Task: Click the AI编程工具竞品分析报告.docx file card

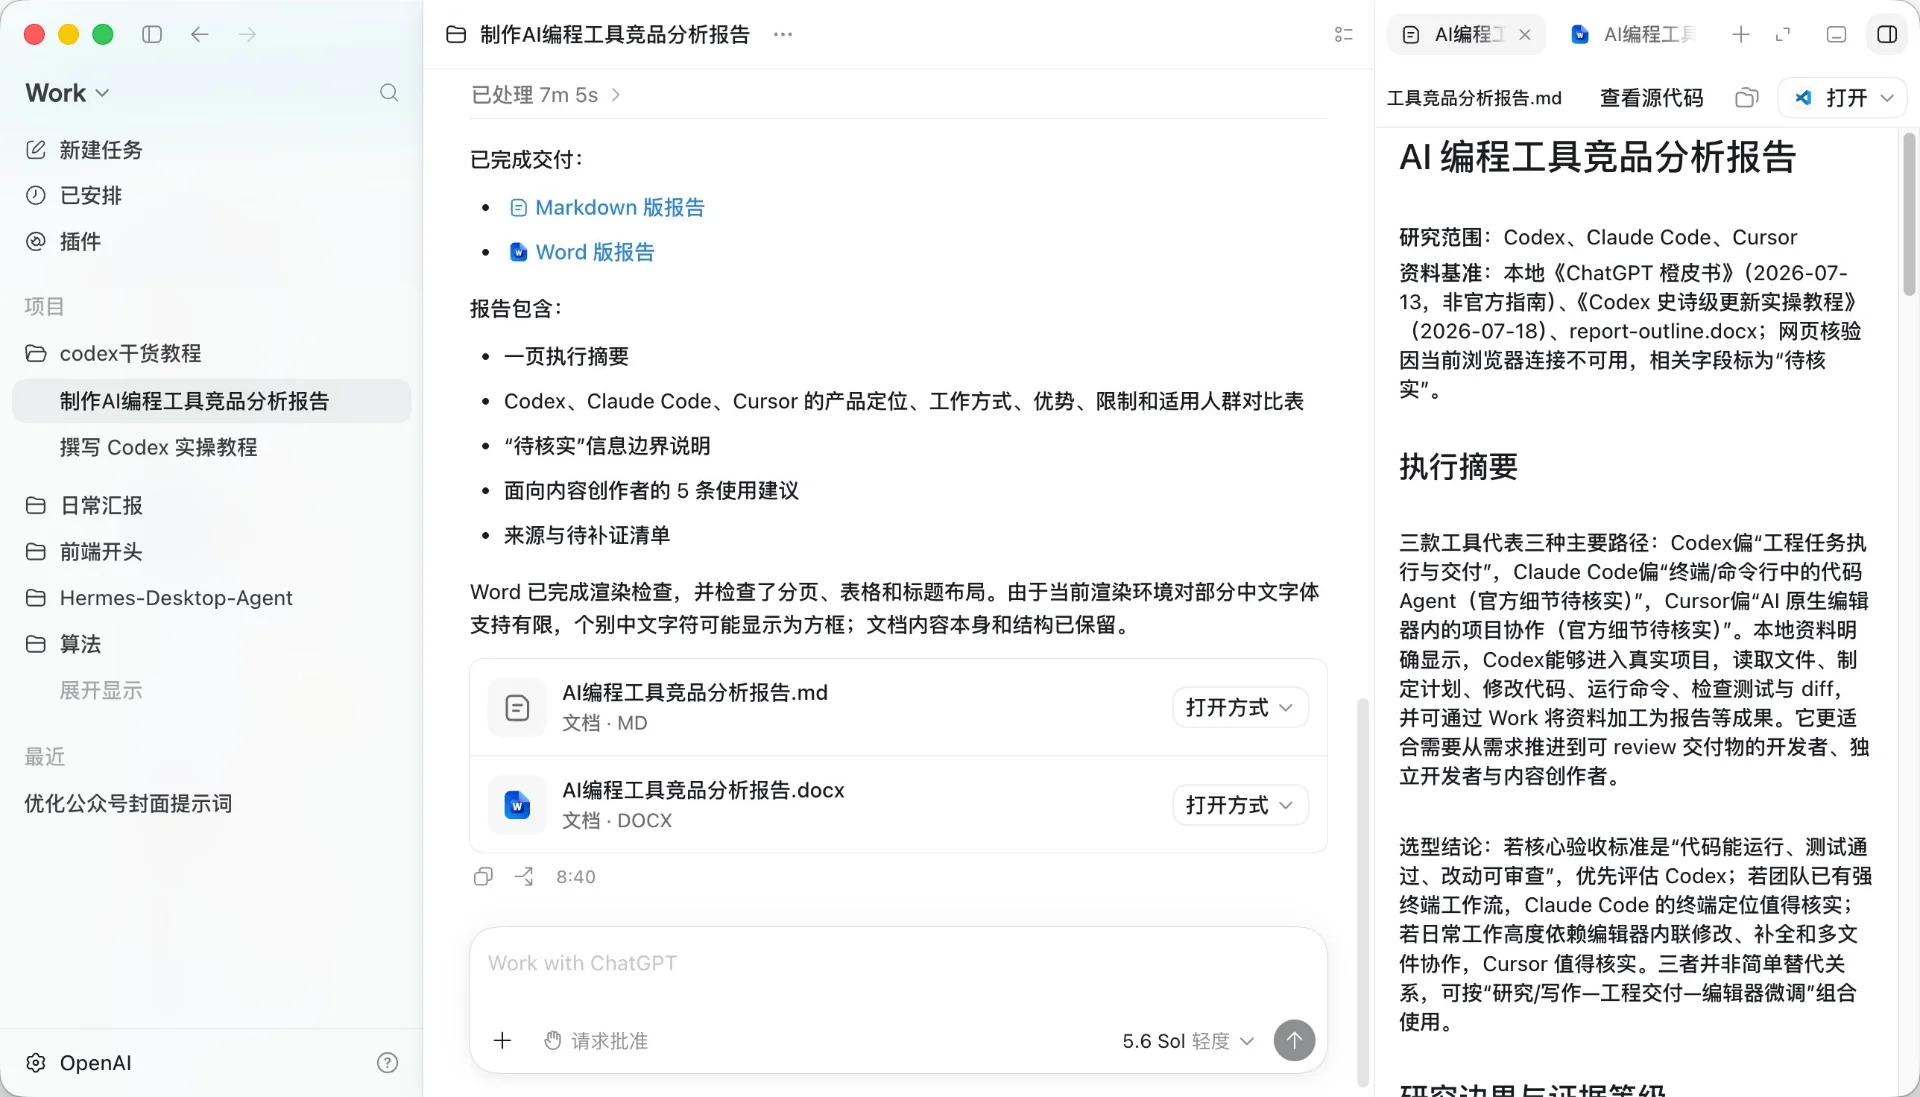Action: click(x=898, y=805)
